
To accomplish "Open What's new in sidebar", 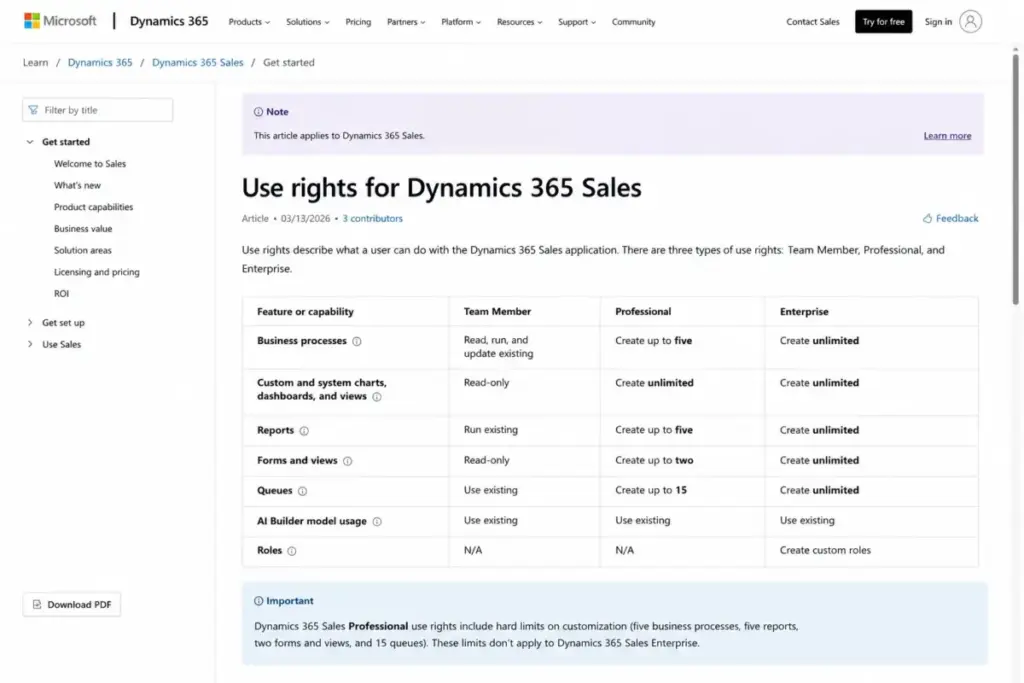I will (77, 185).
